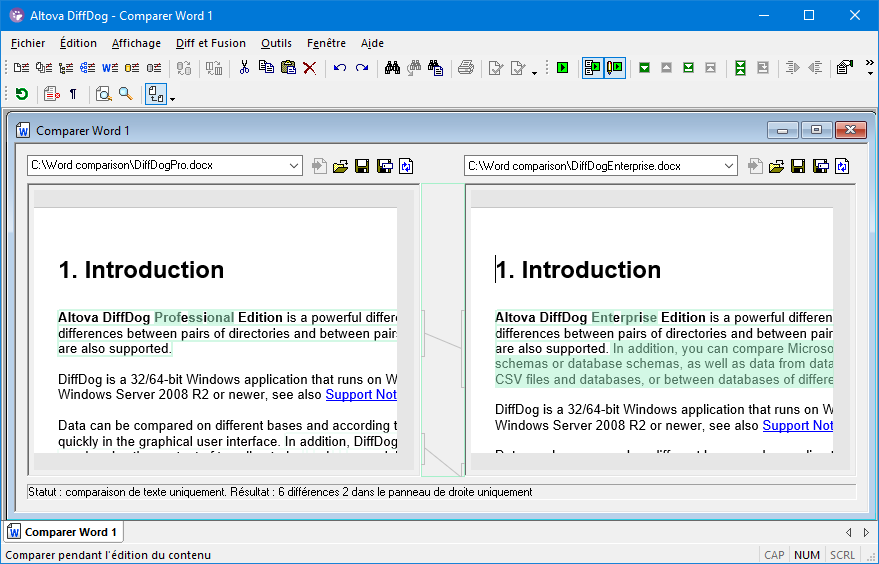Click the magnifier zoom icon
This screenshot has height=564, width=879.
coord(126,94)
